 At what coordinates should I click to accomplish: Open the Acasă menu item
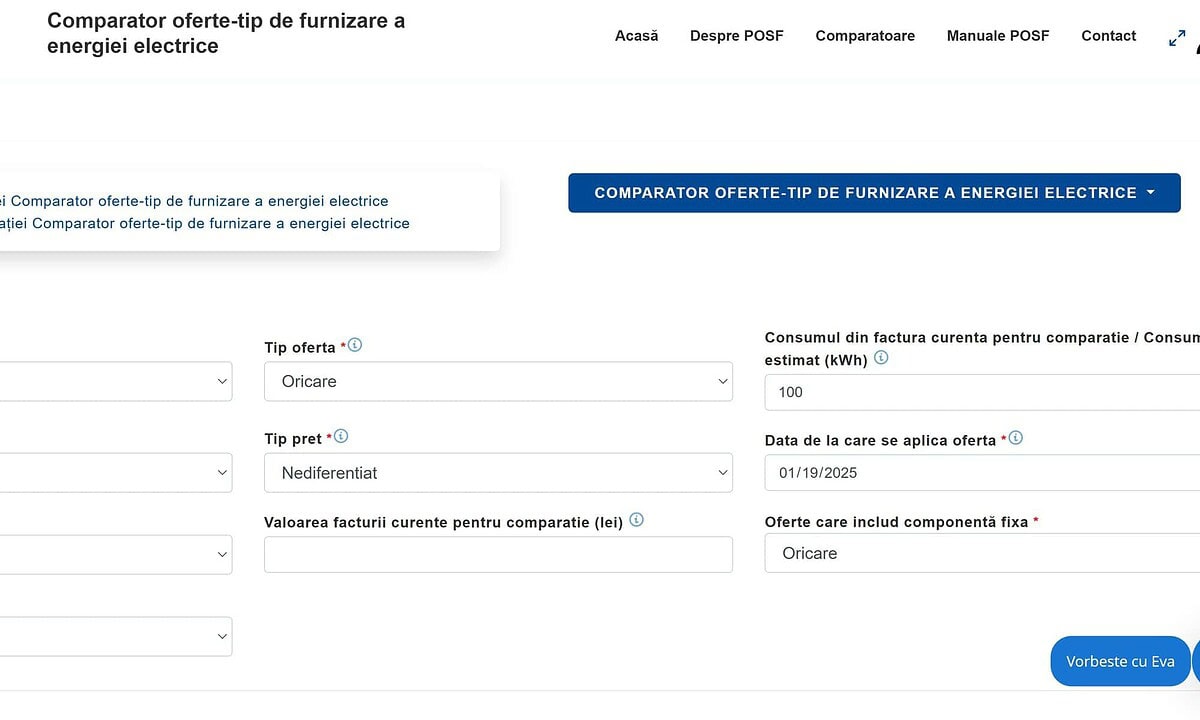click(x=636, y=36)
